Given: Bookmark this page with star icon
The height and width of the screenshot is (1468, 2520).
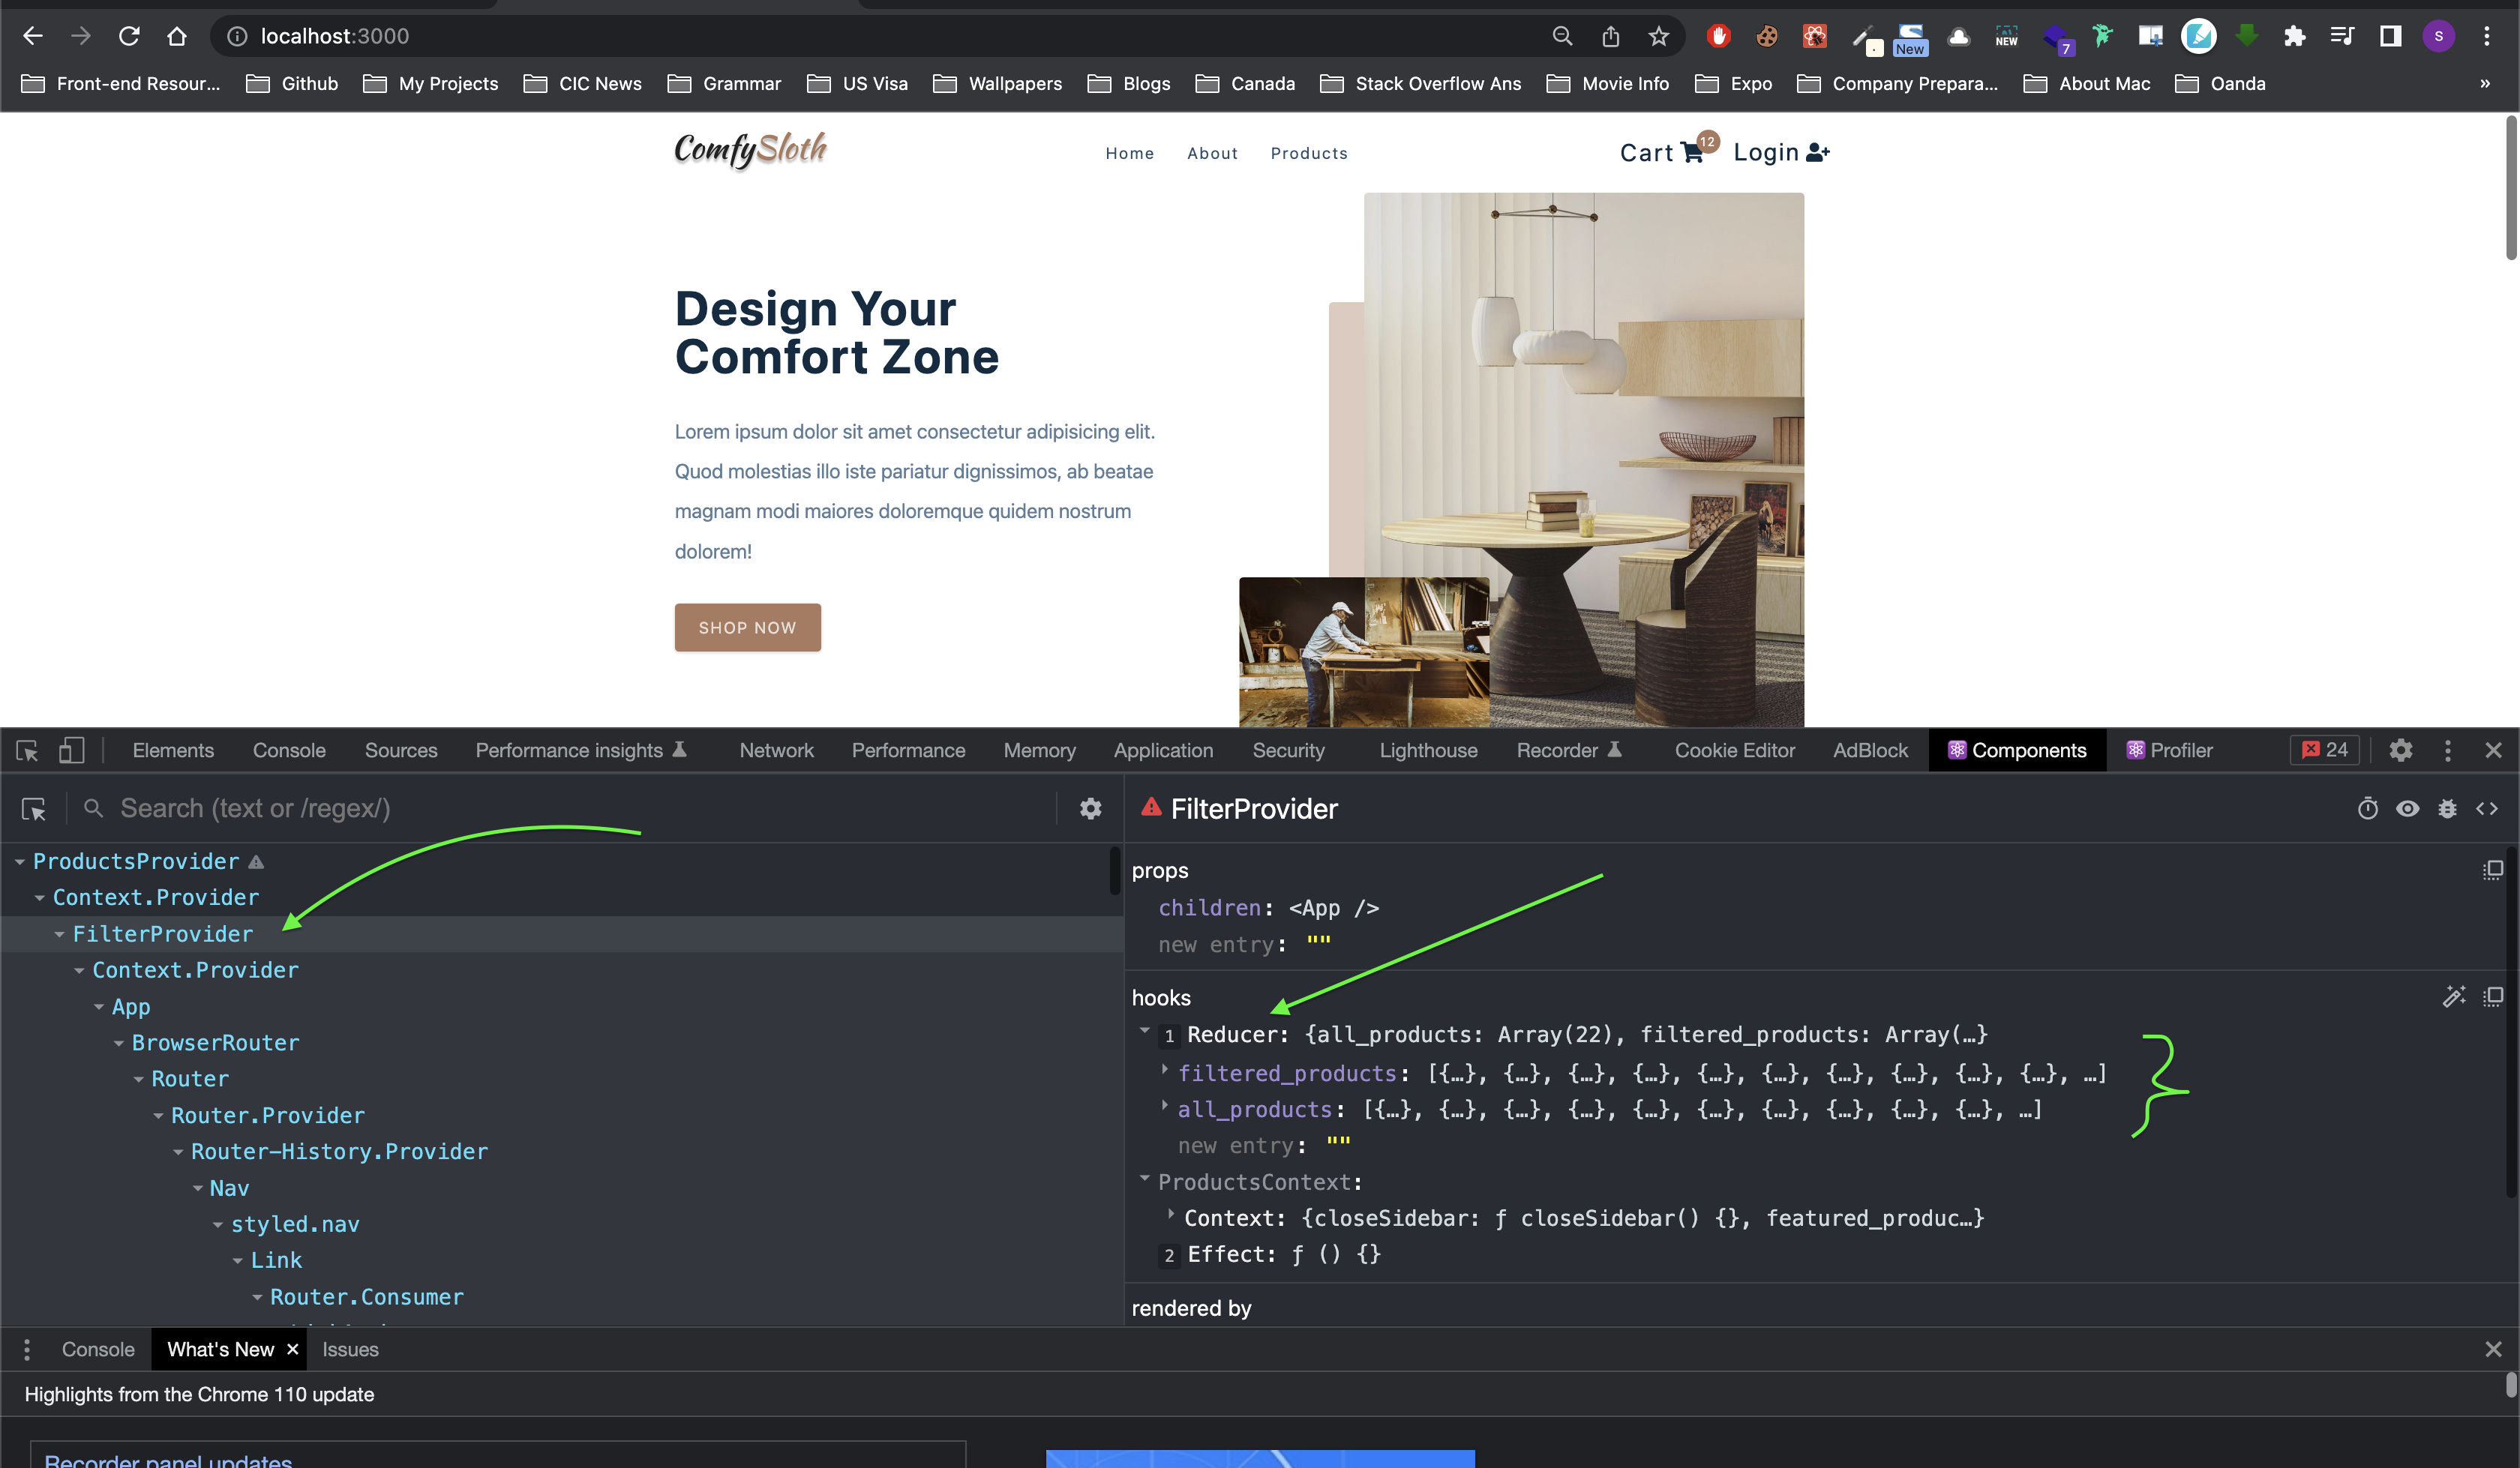Looking at the screenshot, I should [x=1659, y=36].
